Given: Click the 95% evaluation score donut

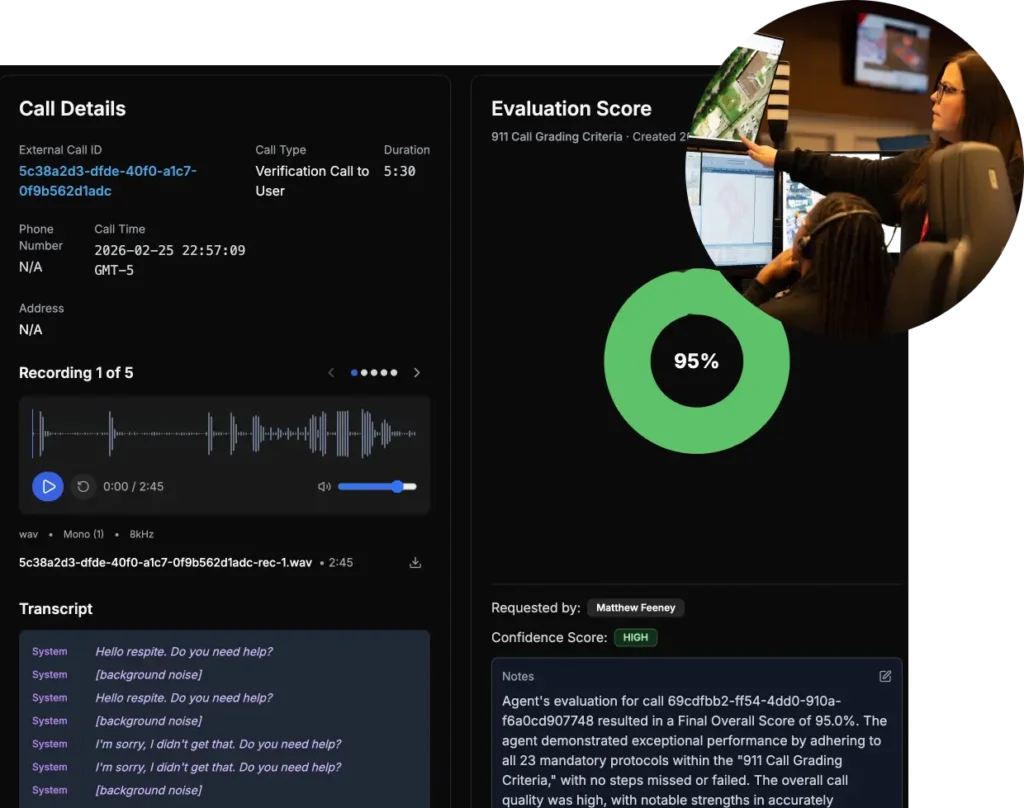Looking at the screenshot, I should coord(697,361).
